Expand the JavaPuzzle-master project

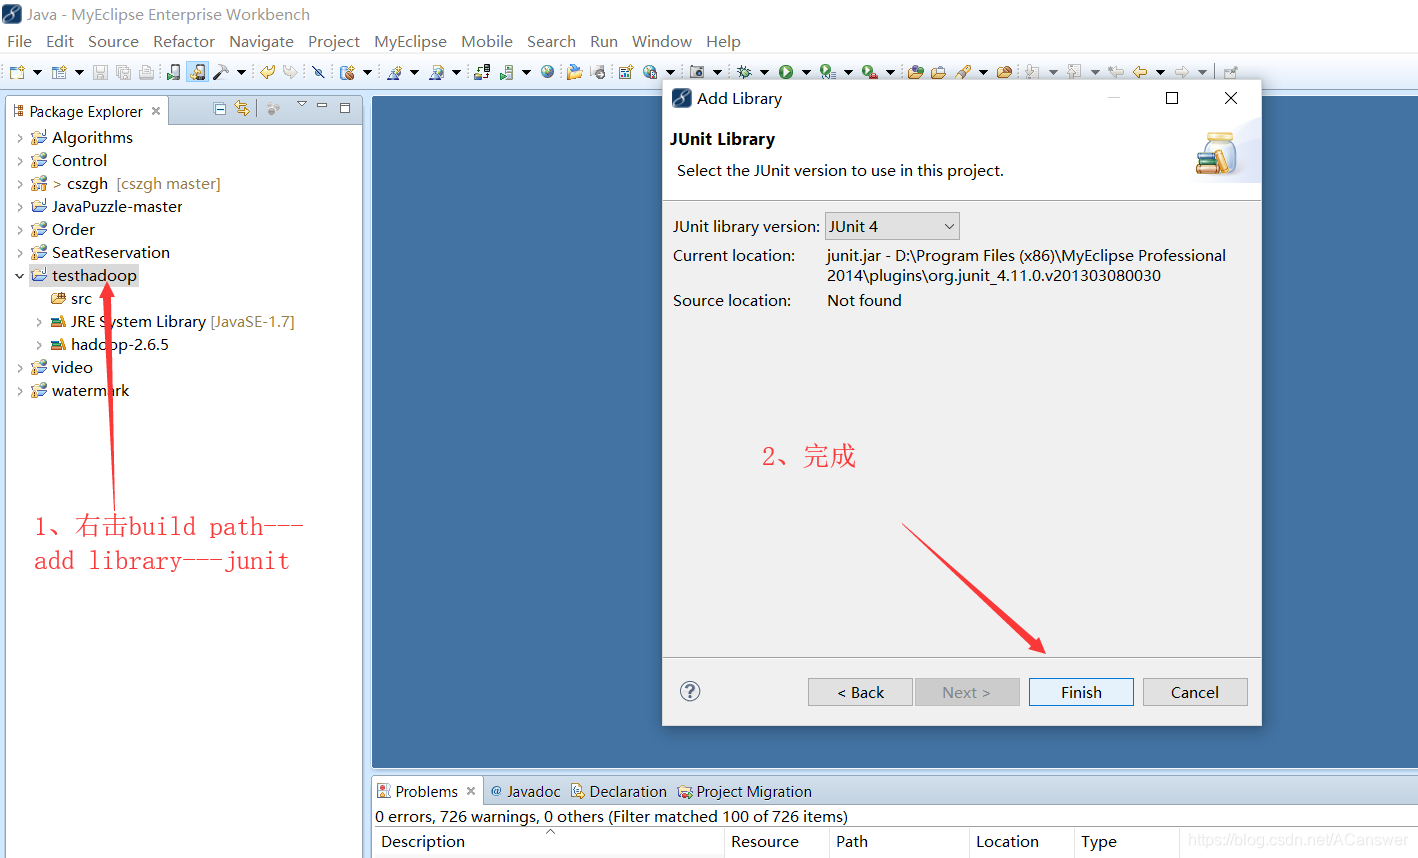point(20,207)
